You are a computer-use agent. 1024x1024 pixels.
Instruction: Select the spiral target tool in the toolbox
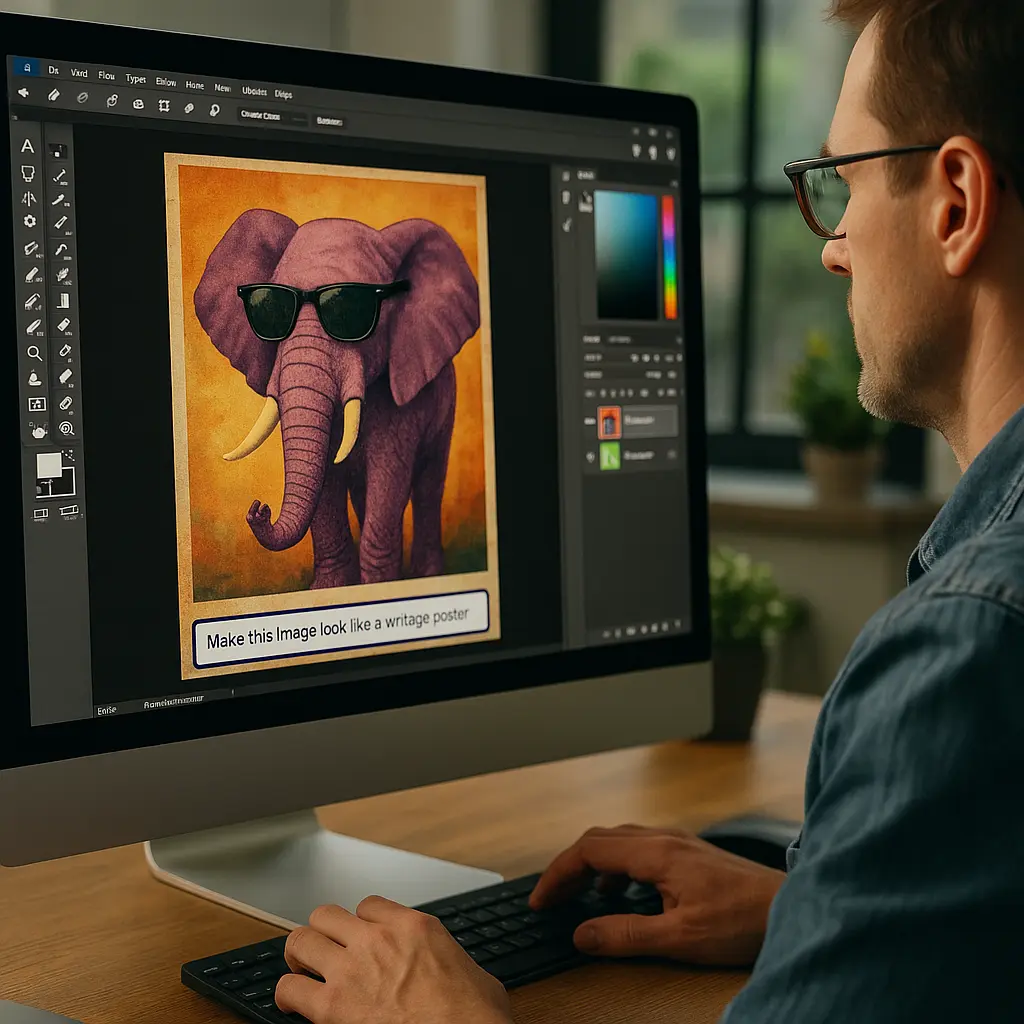67,428
